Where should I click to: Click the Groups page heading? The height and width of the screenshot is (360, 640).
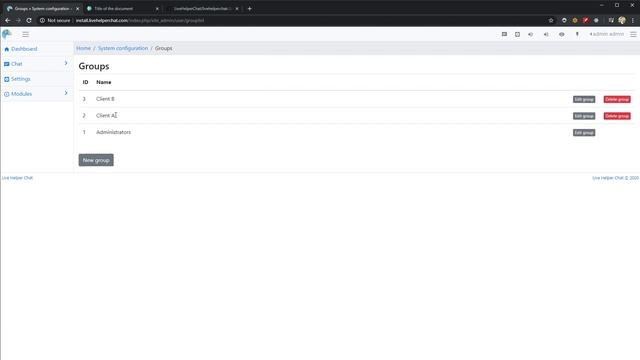tap(94, 66)
